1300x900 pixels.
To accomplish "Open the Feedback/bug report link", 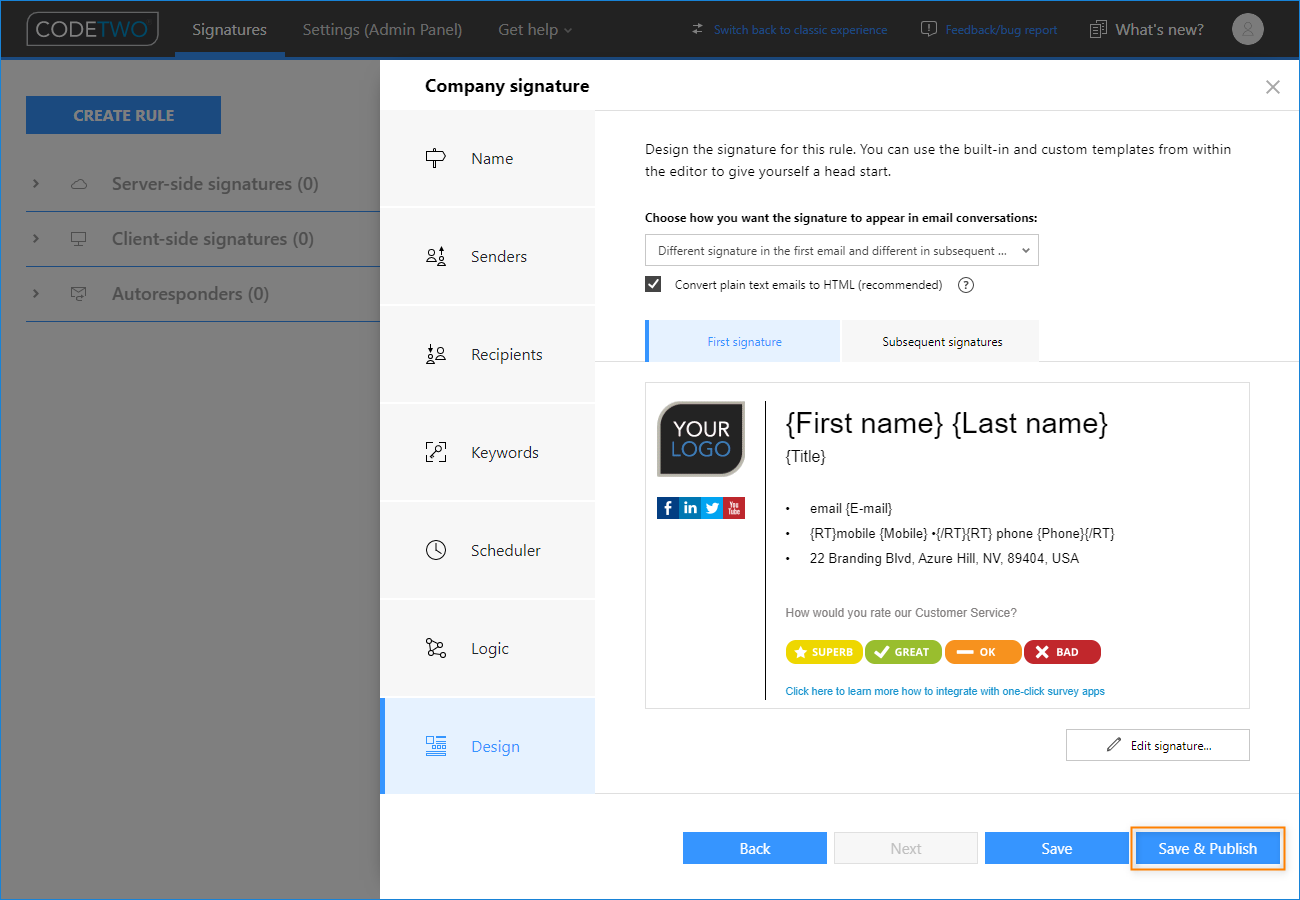I will tap(1001, 30).
